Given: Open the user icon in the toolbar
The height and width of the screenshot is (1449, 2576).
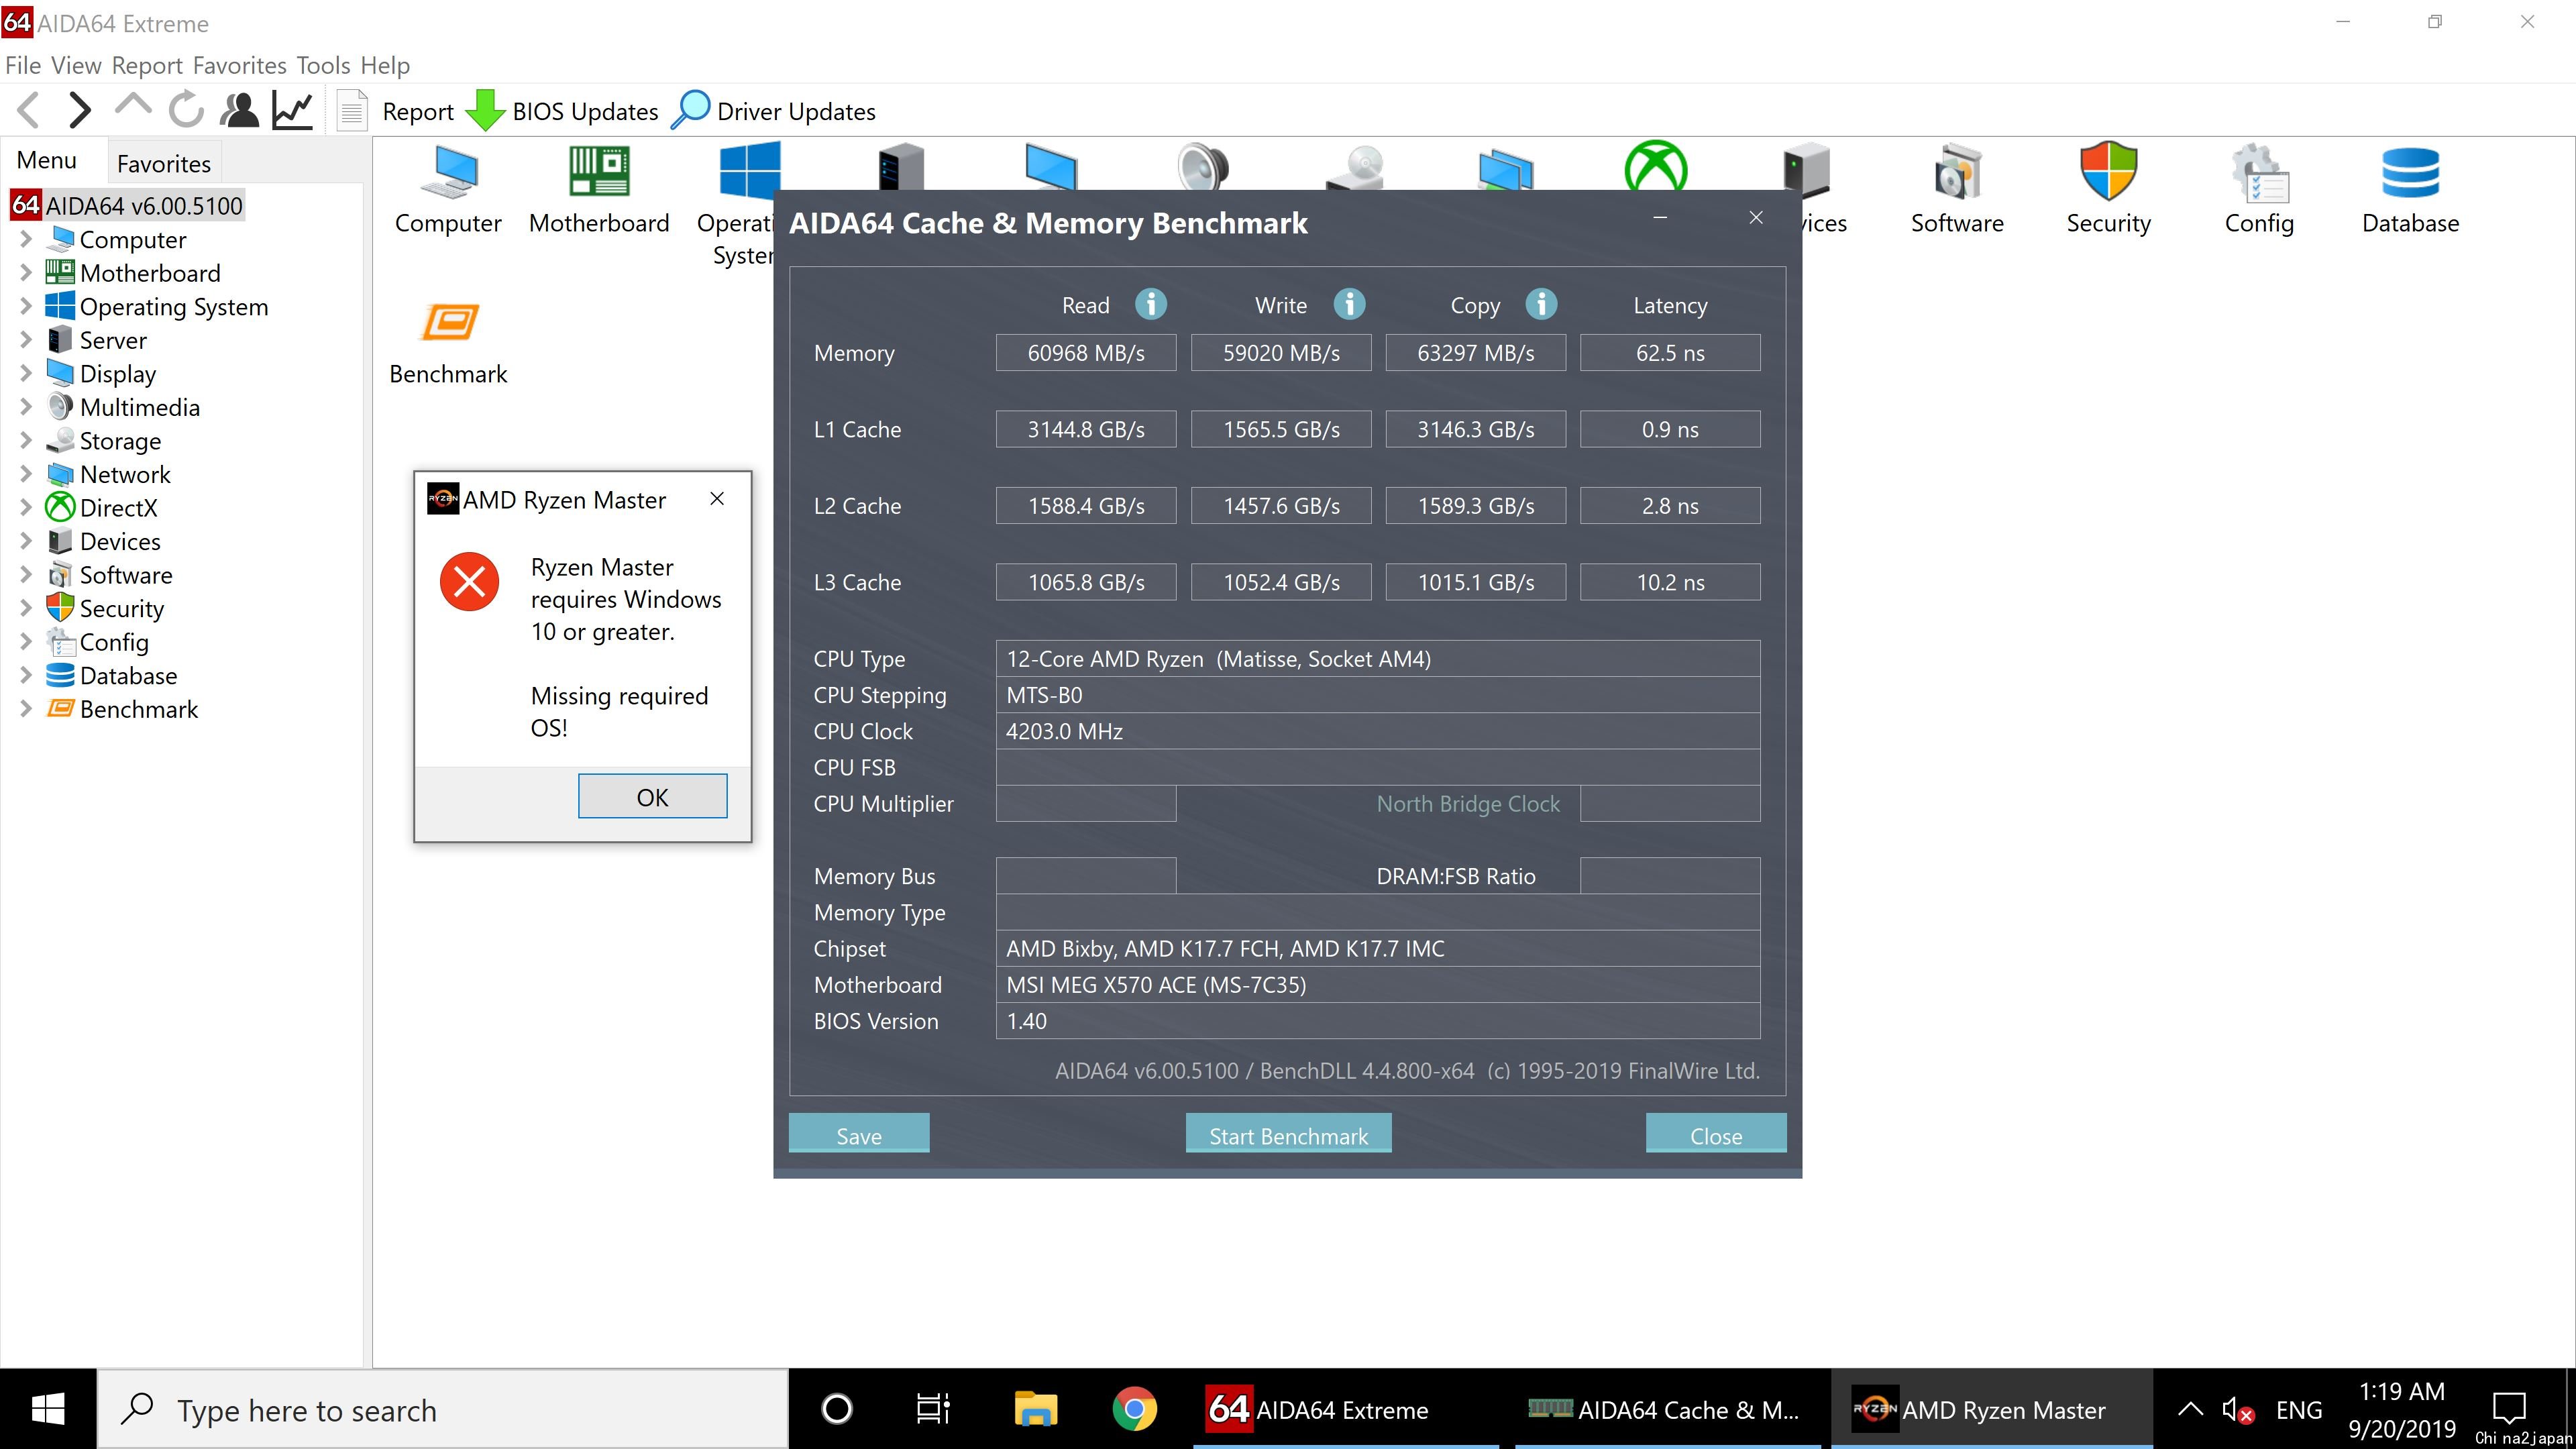Looking at the screenshot, I should [x=239, y=110].
